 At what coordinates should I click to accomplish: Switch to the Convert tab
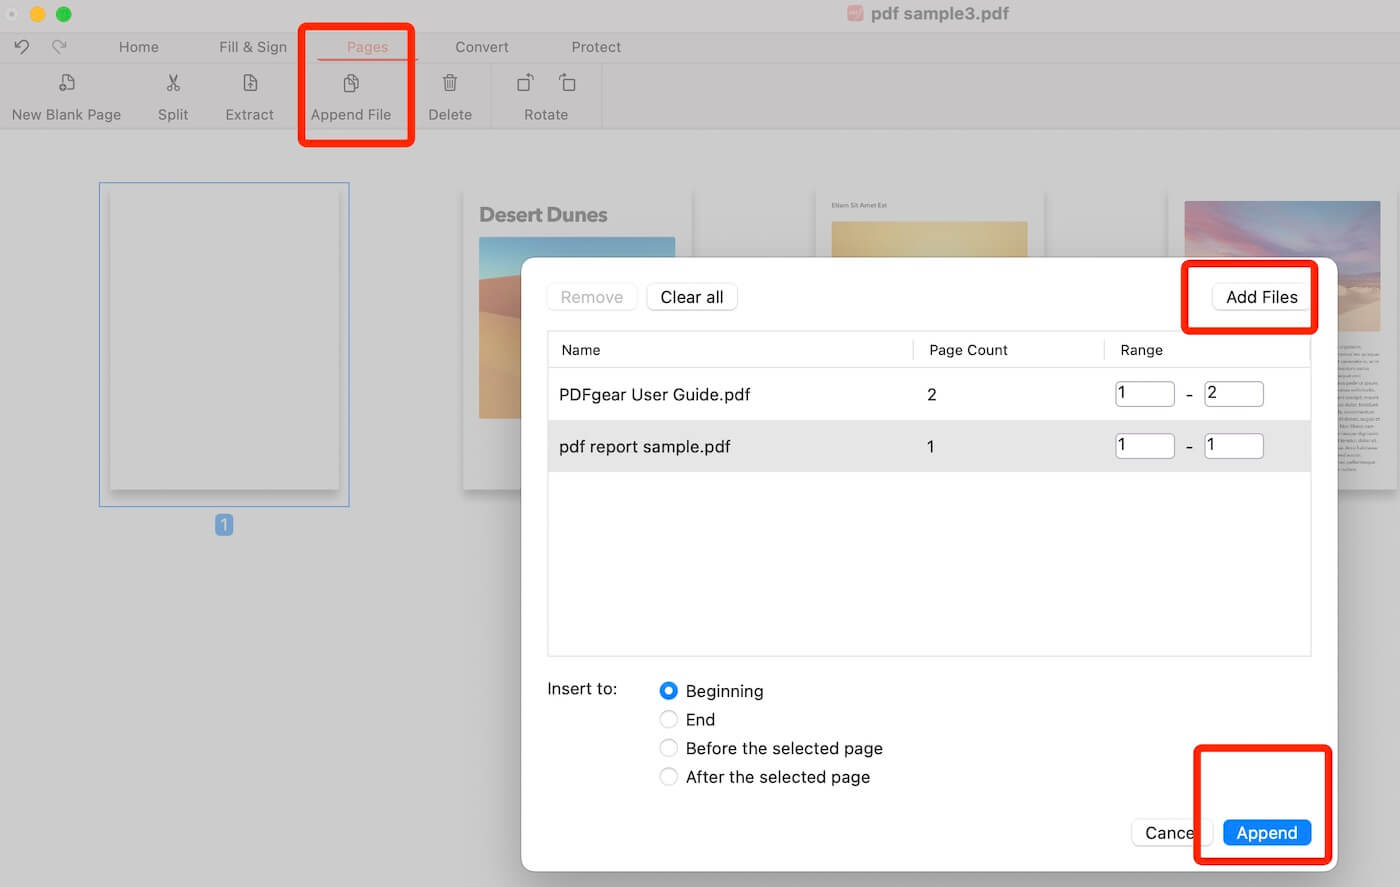[481, 46]
